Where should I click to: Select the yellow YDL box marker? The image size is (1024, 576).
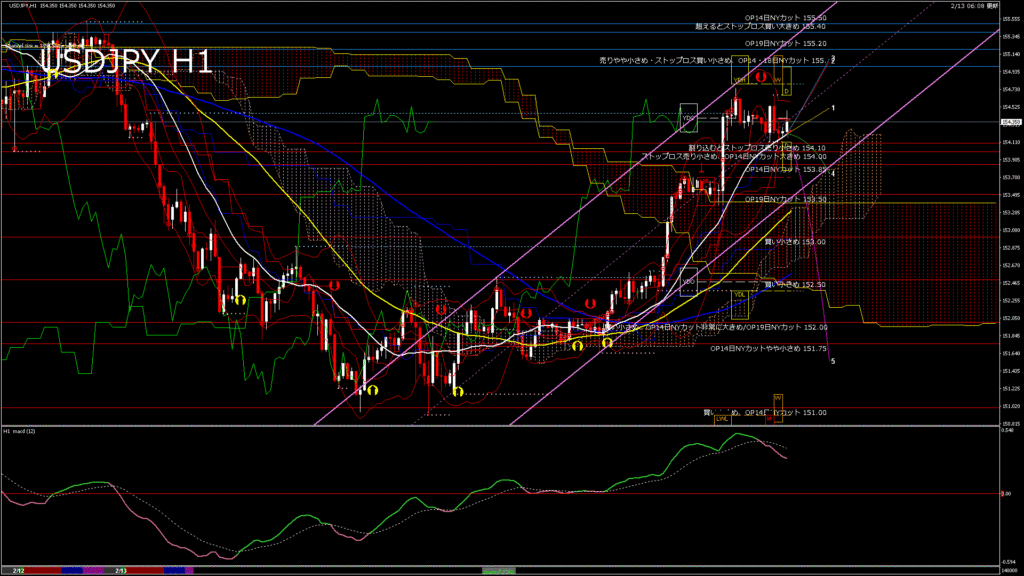[x=739, y=294]
